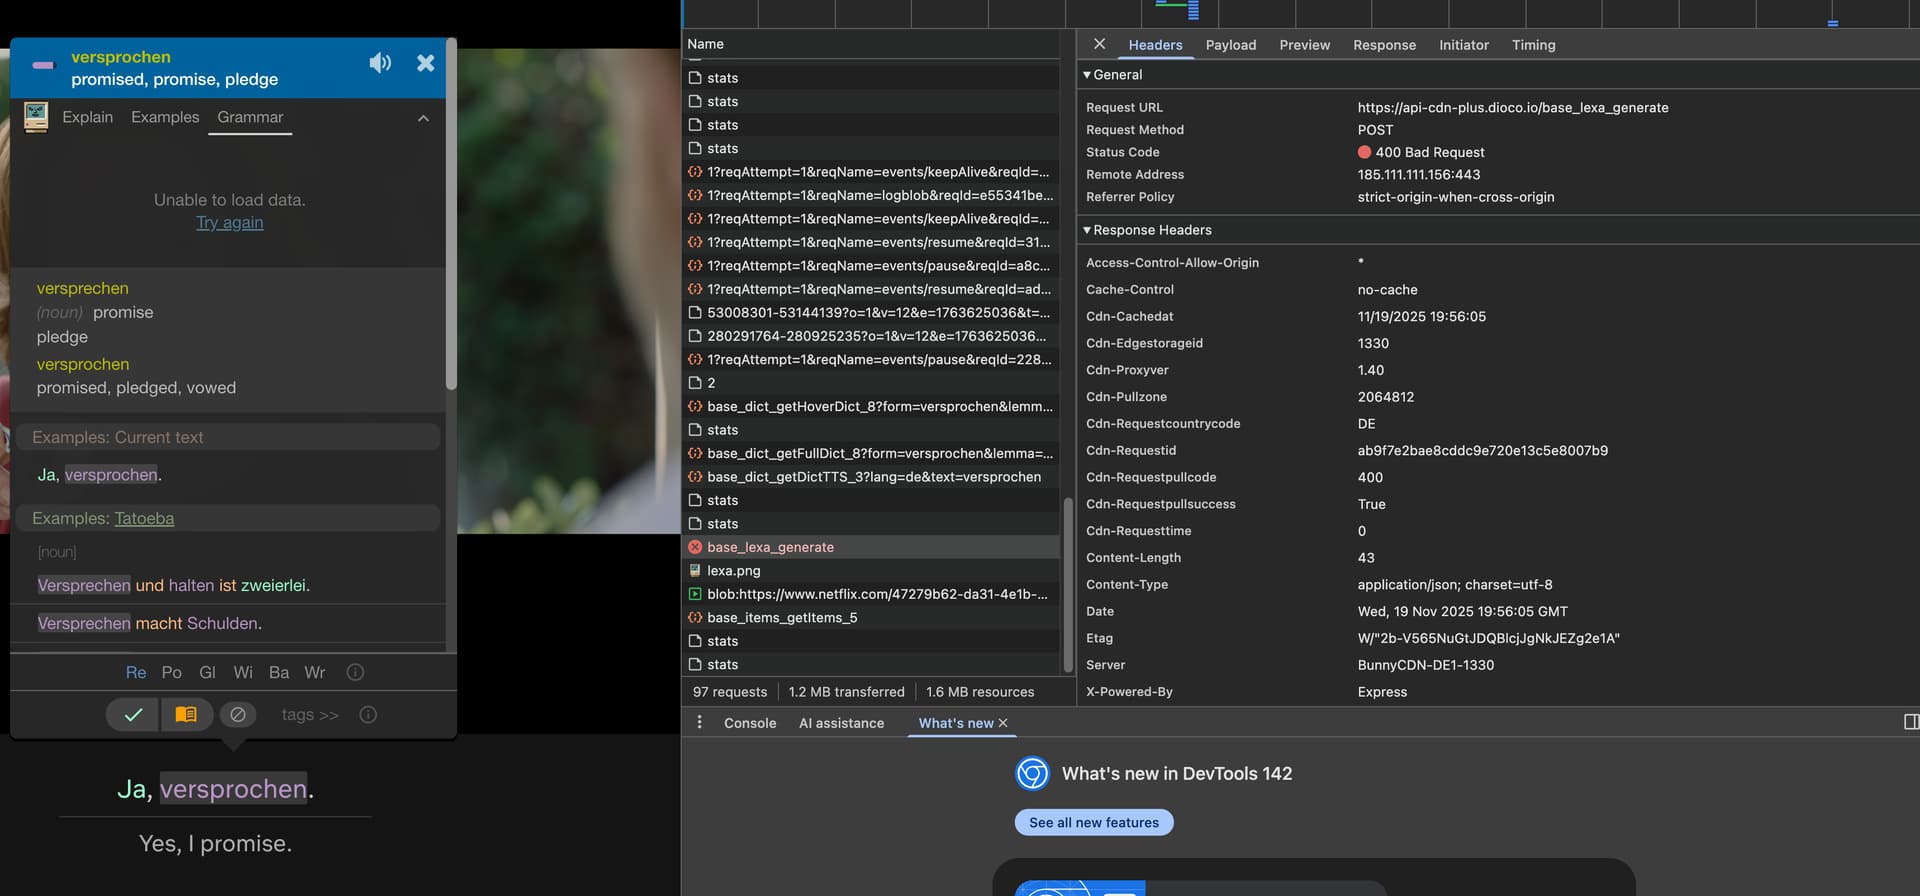Switch to the Payload tab

pyautogui.click(x=1230, y=45)
